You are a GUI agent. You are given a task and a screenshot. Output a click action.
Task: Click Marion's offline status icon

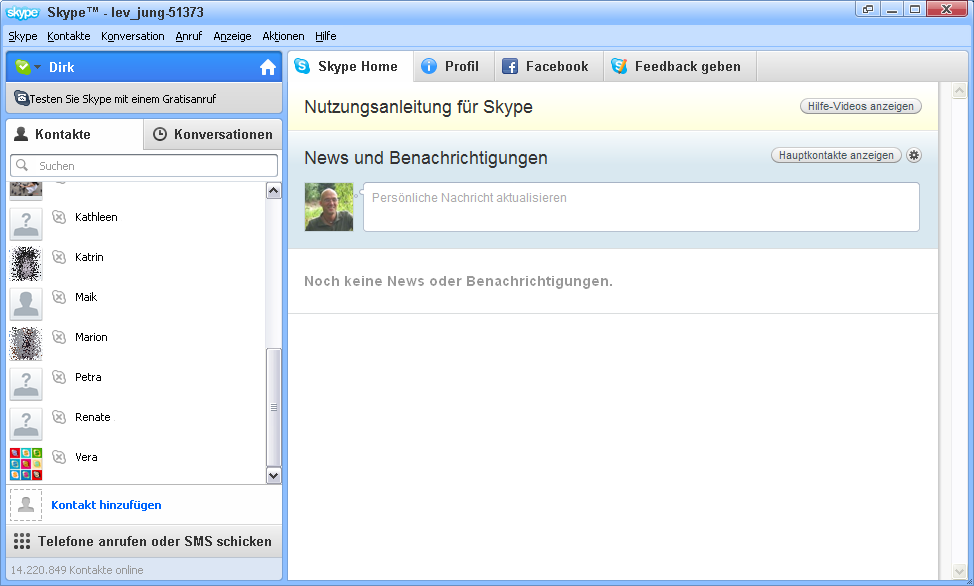point(59,337)
